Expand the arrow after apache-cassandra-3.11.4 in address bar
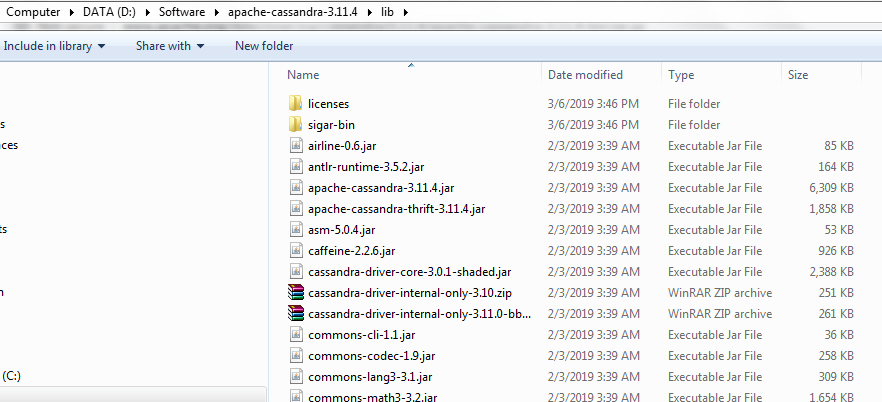This screenshot has width=882, height=402. tap(369, 12)
